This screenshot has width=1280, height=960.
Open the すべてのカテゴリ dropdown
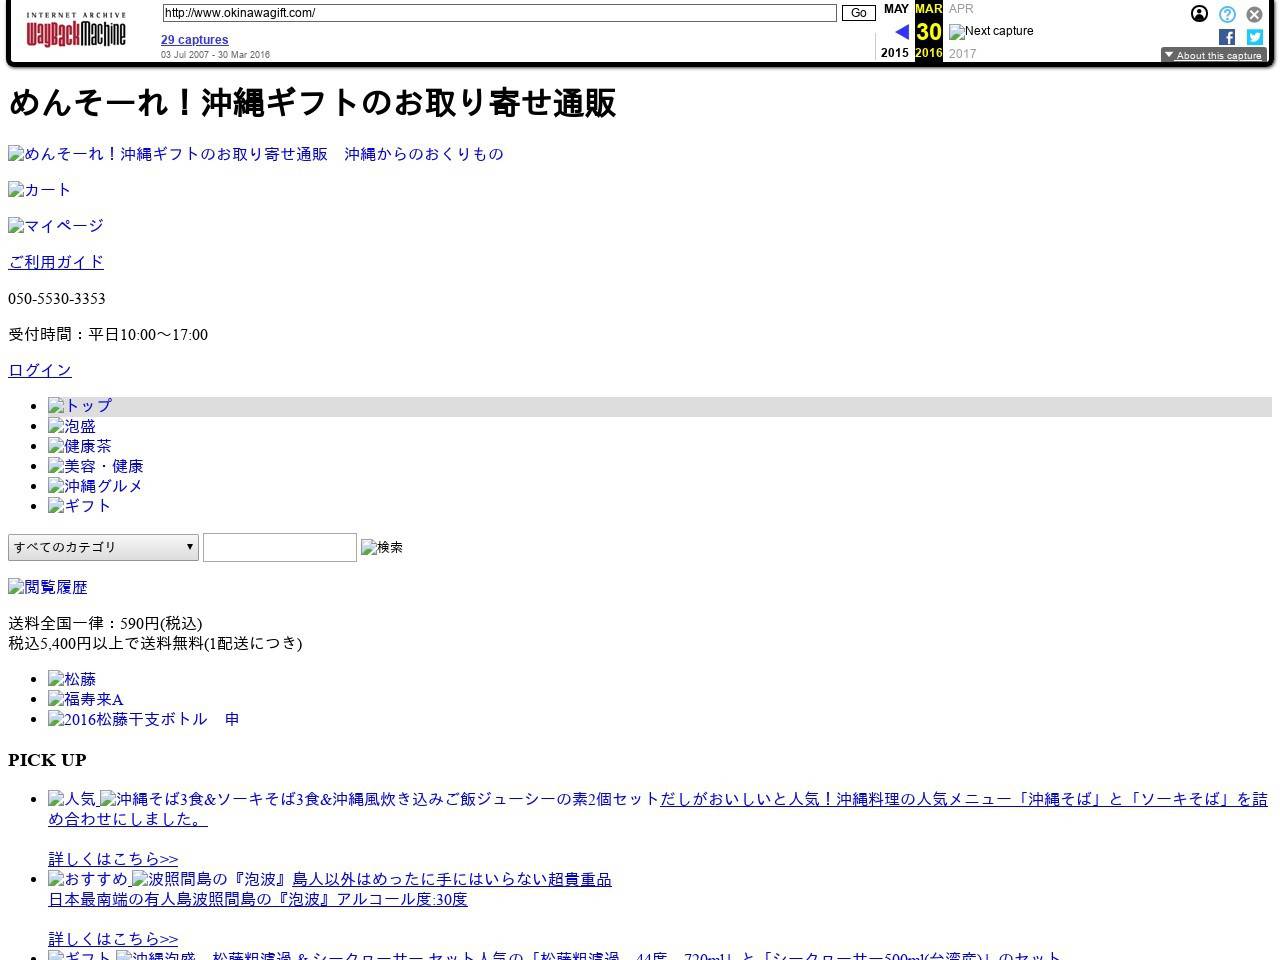103,547
